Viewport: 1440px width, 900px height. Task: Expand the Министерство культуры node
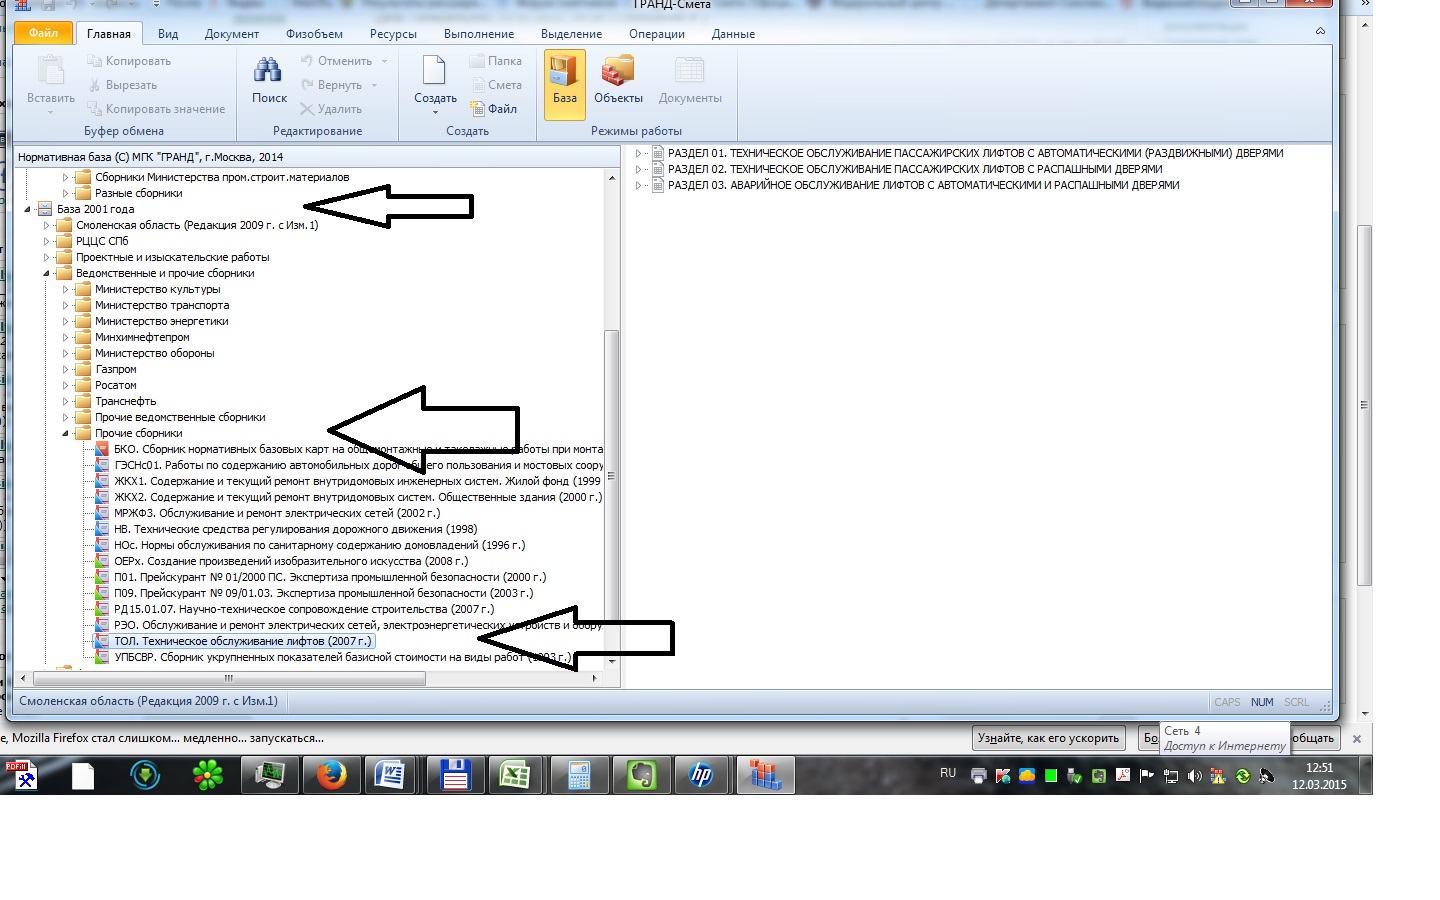[65, 289]
